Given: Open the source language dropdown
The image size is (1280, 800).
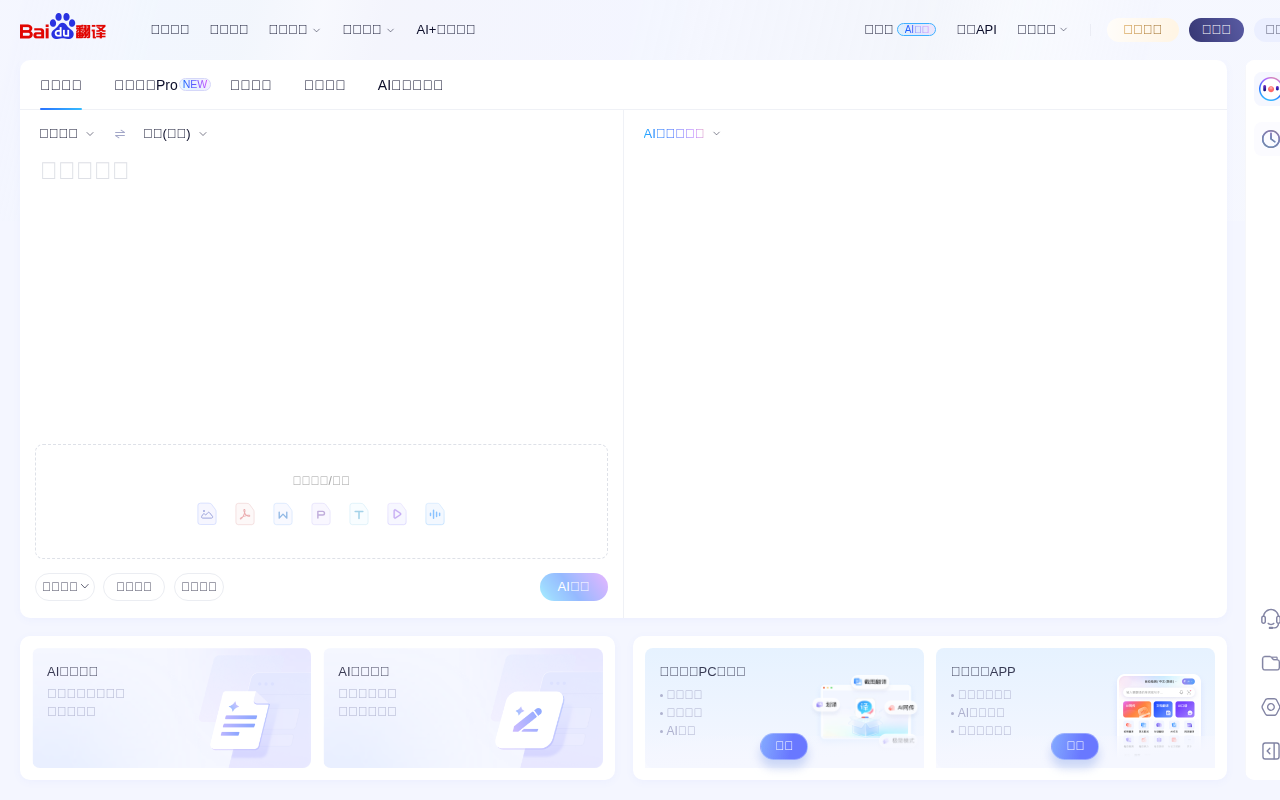Looking at the screenshot, I should [x=67, y=133].
